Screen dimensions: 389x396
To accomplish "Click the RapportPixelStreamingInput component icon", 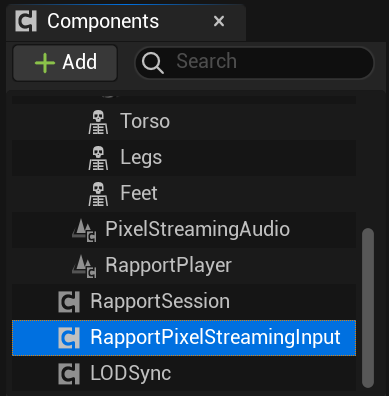I will pos(69,338).
